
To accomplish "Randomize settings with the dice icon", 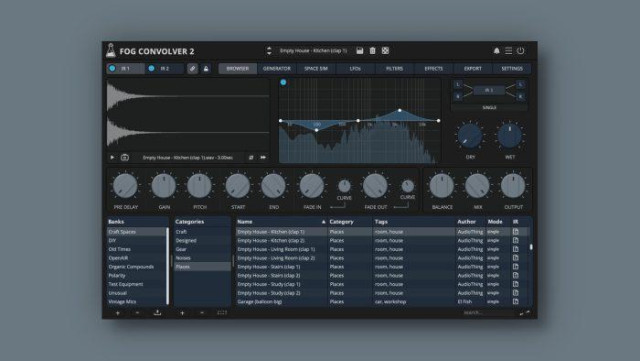I will (x=385, y=51).
